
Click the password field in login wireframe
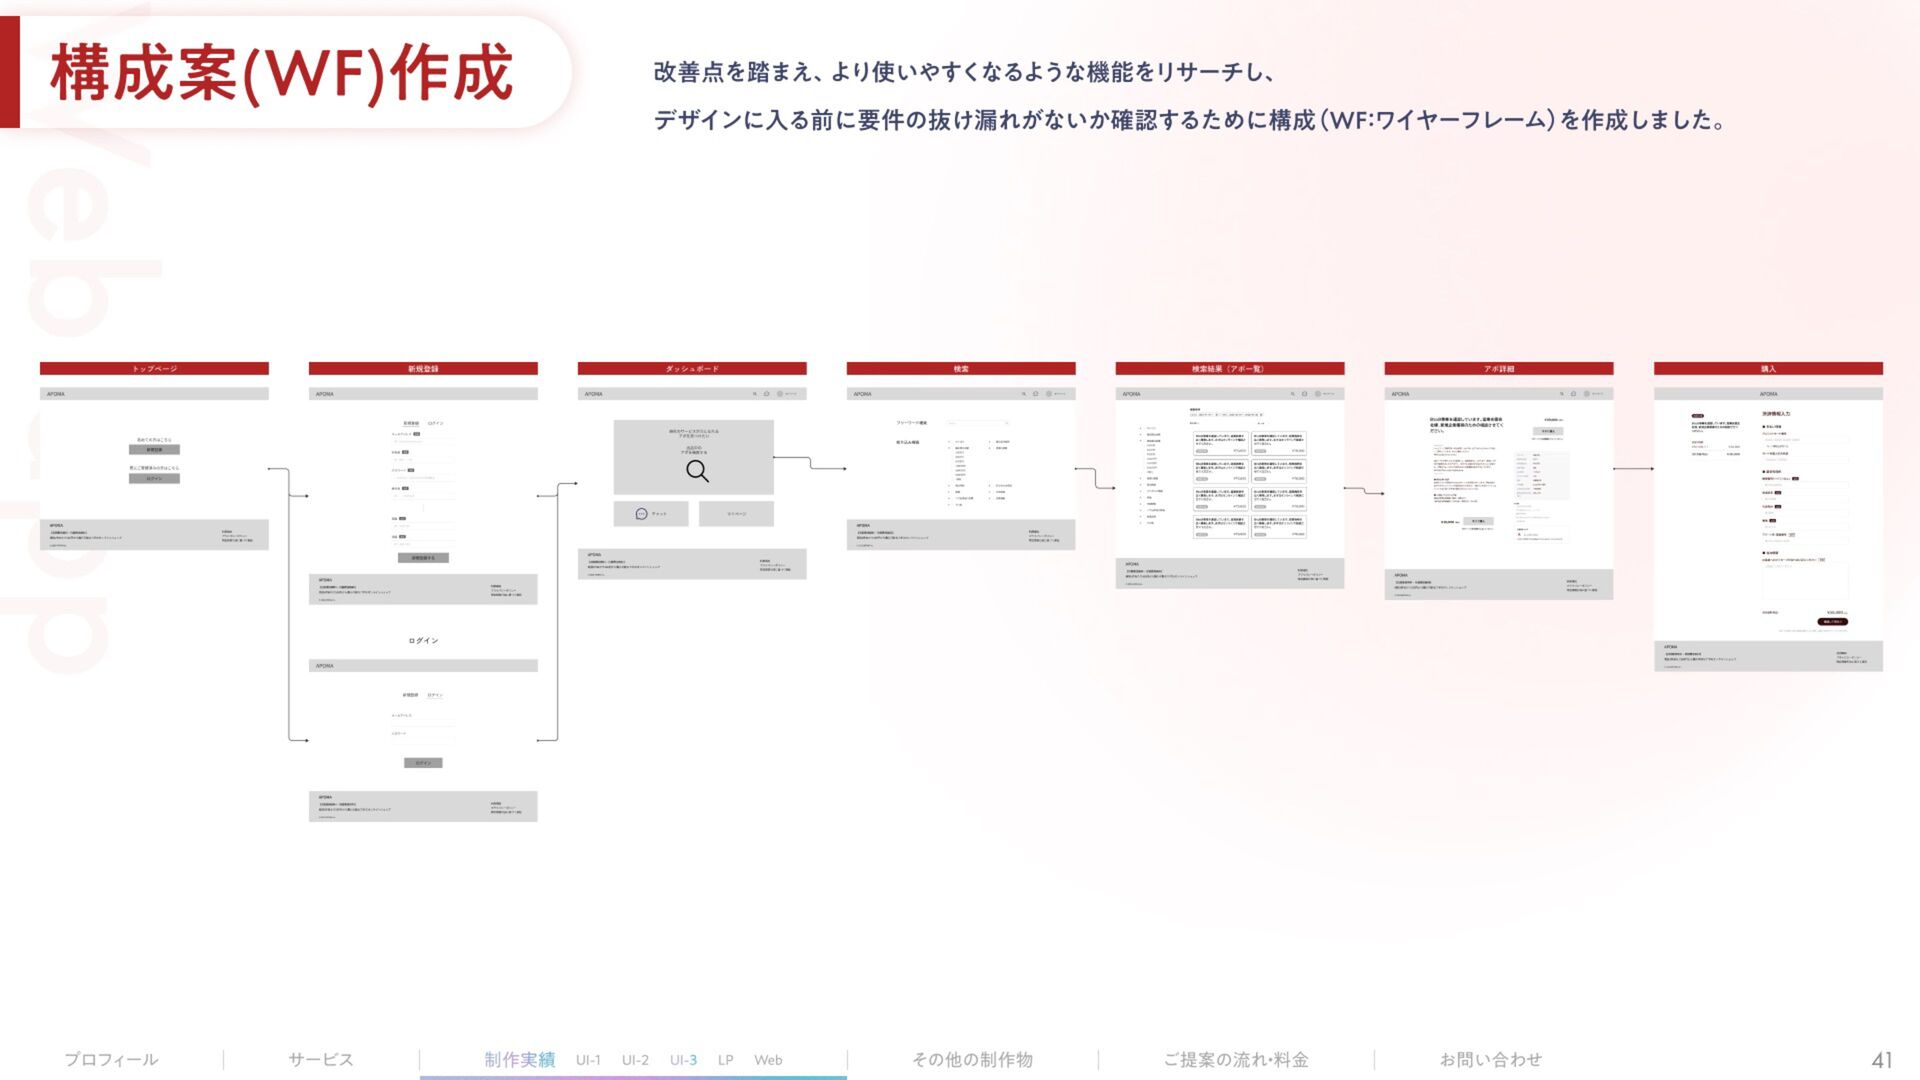click(423, 740)
